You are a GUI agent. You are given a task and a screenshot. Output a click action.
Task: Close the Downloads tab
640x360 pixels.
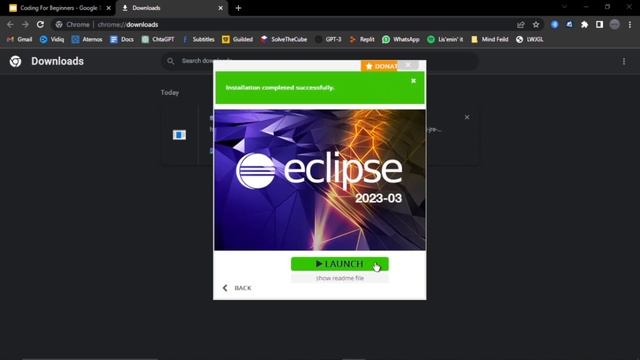click(220, 8)
